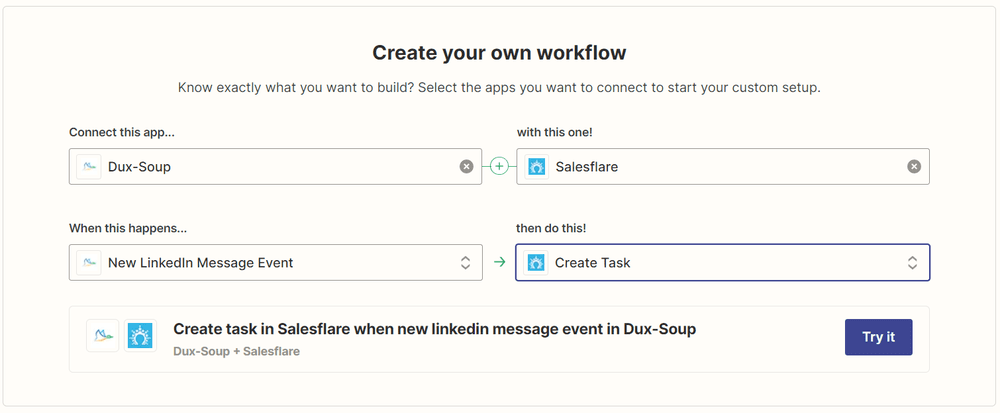Expand the Create Task dropdown chevron
This screenshot has width=1000, height=413.
pyautogui.click(x=913, y=263)
